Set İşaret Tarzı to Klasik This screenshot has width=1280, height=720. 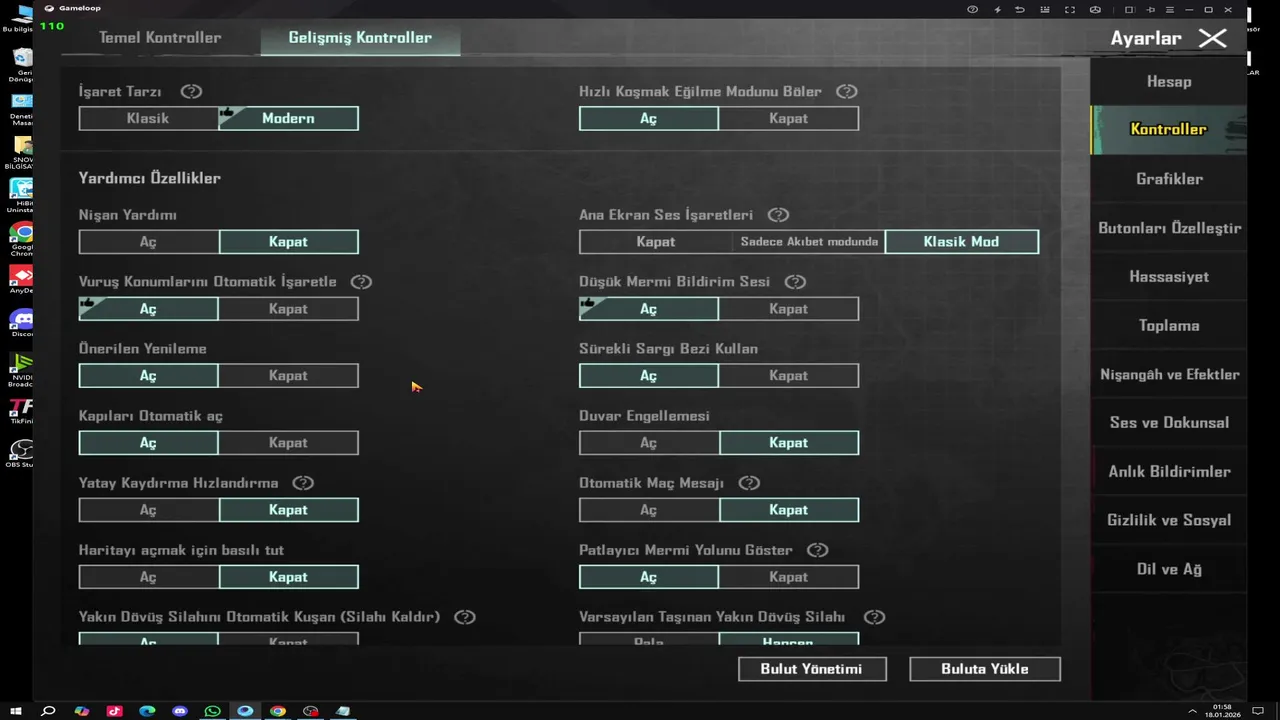coord(148,118)
